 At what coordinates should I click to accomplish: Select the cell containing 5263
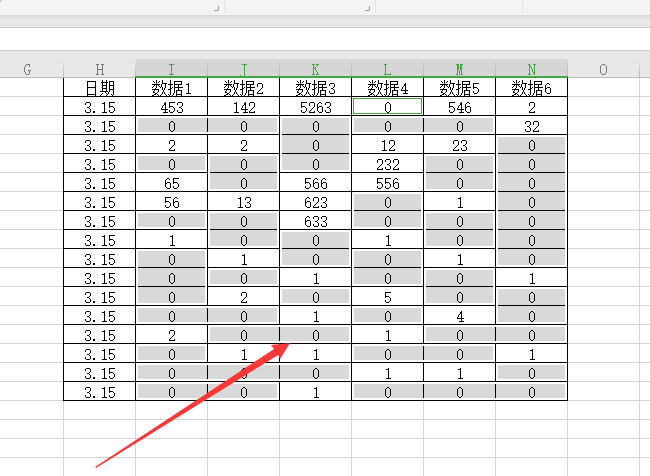[315, 107]
